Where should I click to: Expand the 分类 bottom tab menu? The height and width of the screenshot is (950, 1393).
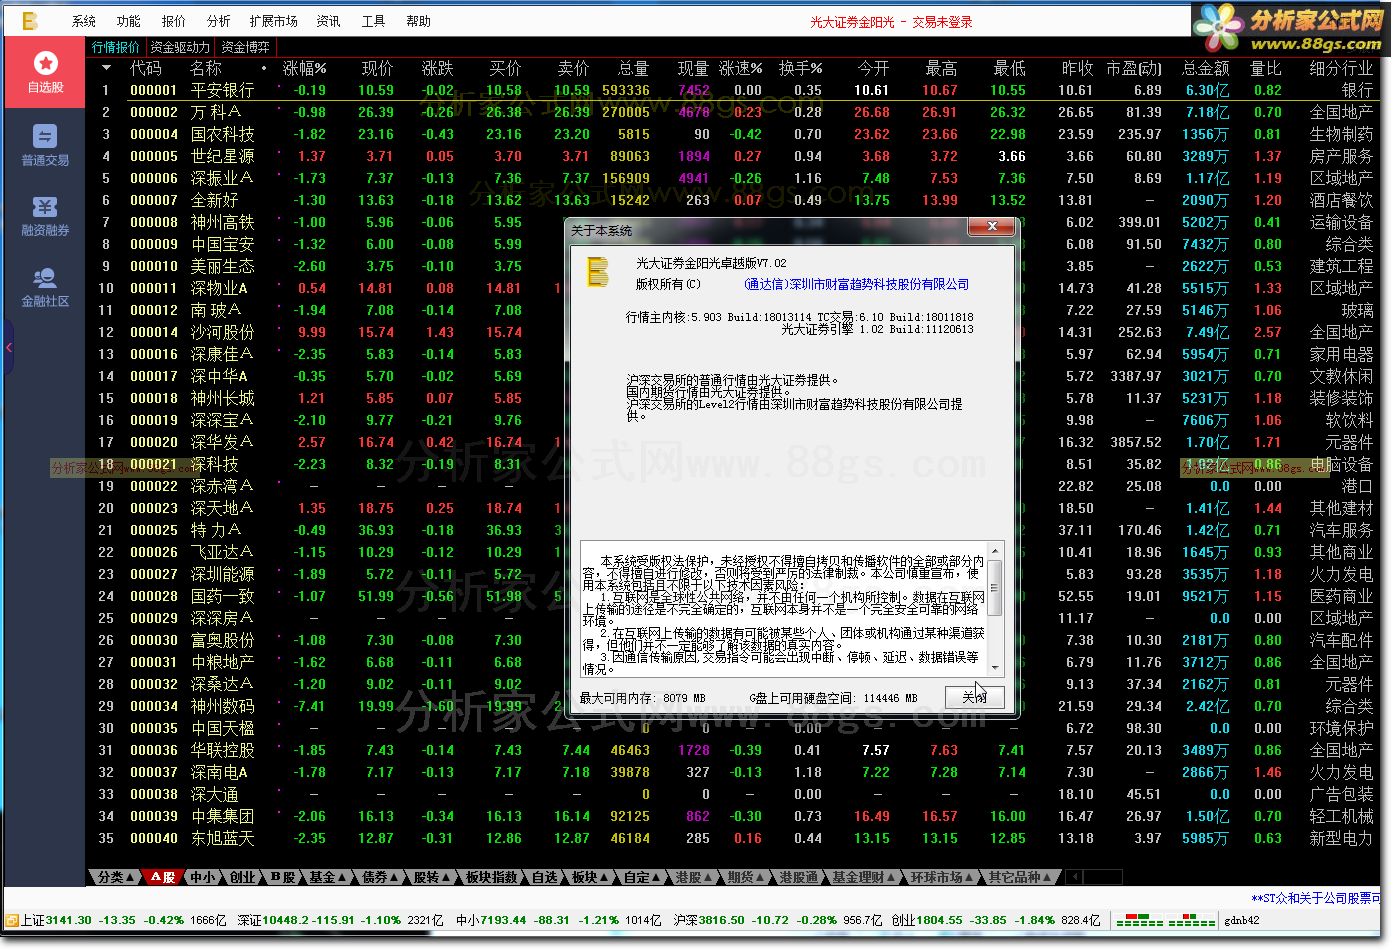click(115, 877)
